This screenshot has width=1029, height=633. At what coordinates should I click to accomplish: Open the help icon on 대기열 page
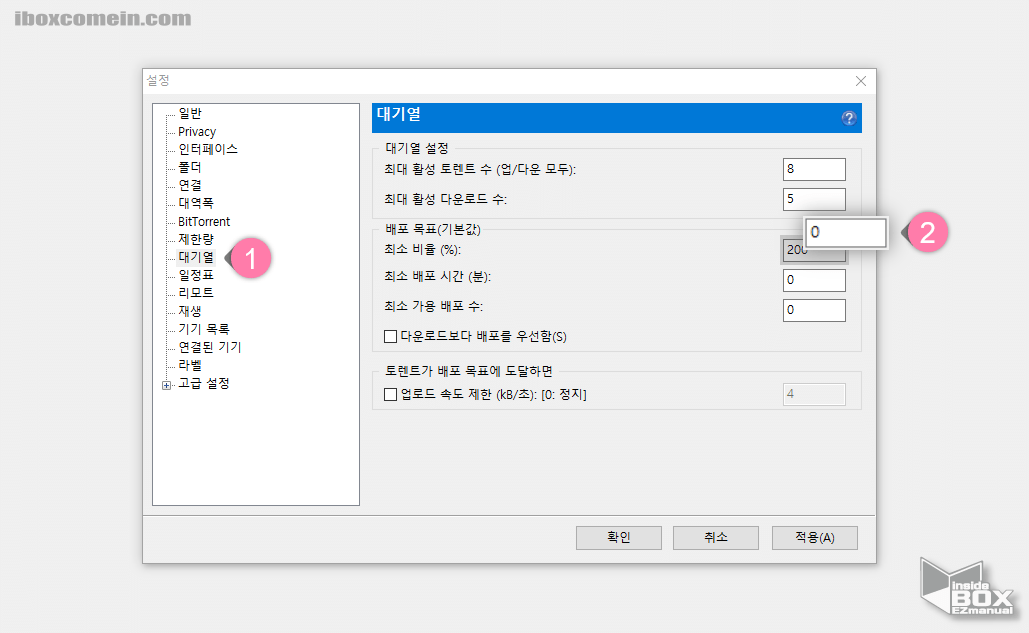(x=847, y=118)
